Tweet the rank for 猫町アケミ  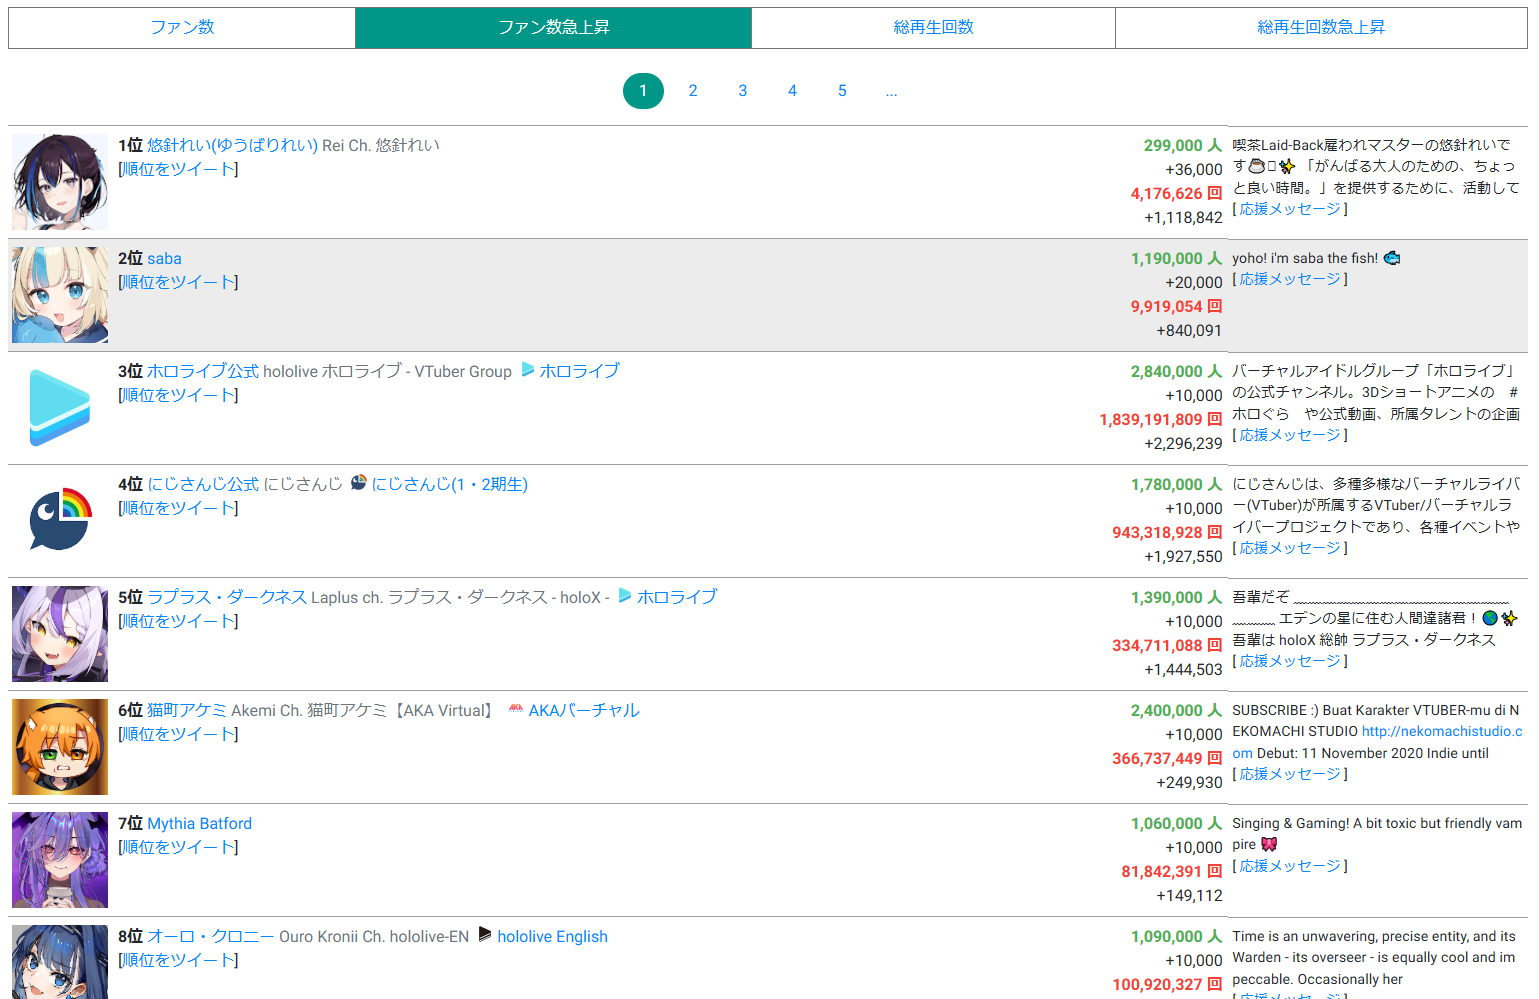click(178, 734)
